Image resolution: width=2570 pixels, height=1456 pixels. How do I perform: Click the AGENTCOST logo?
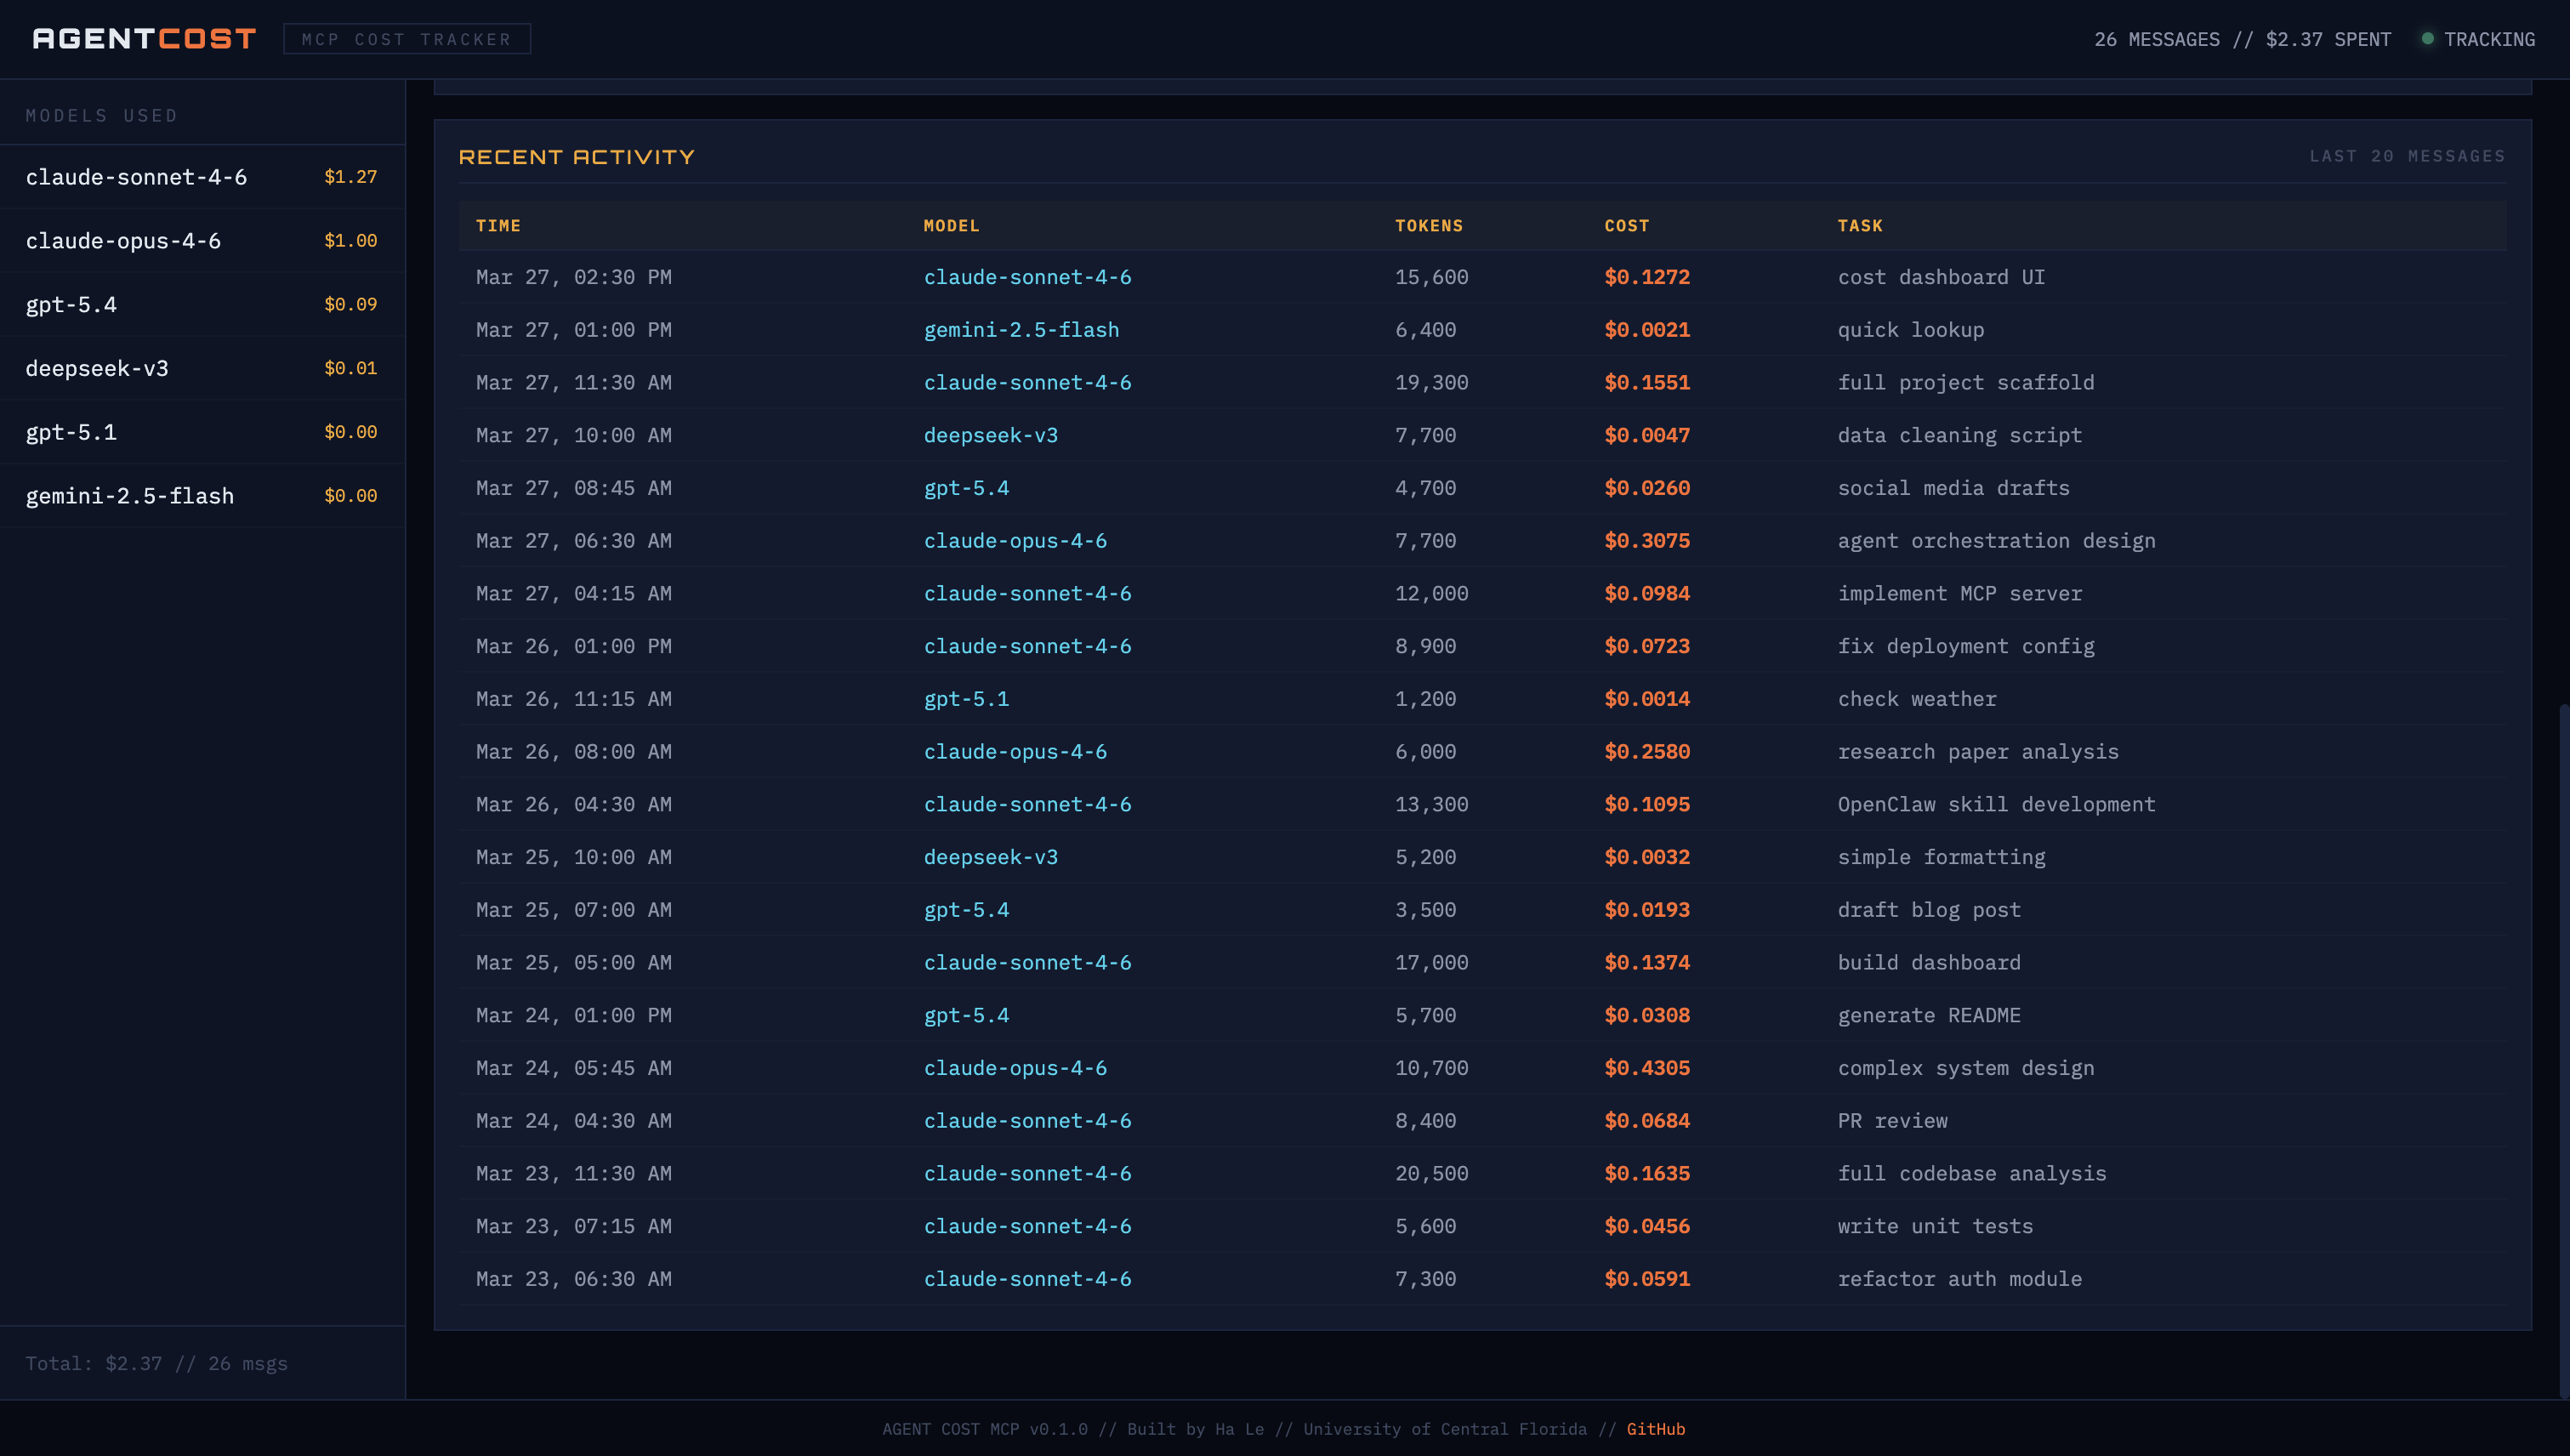coord(145,39)
